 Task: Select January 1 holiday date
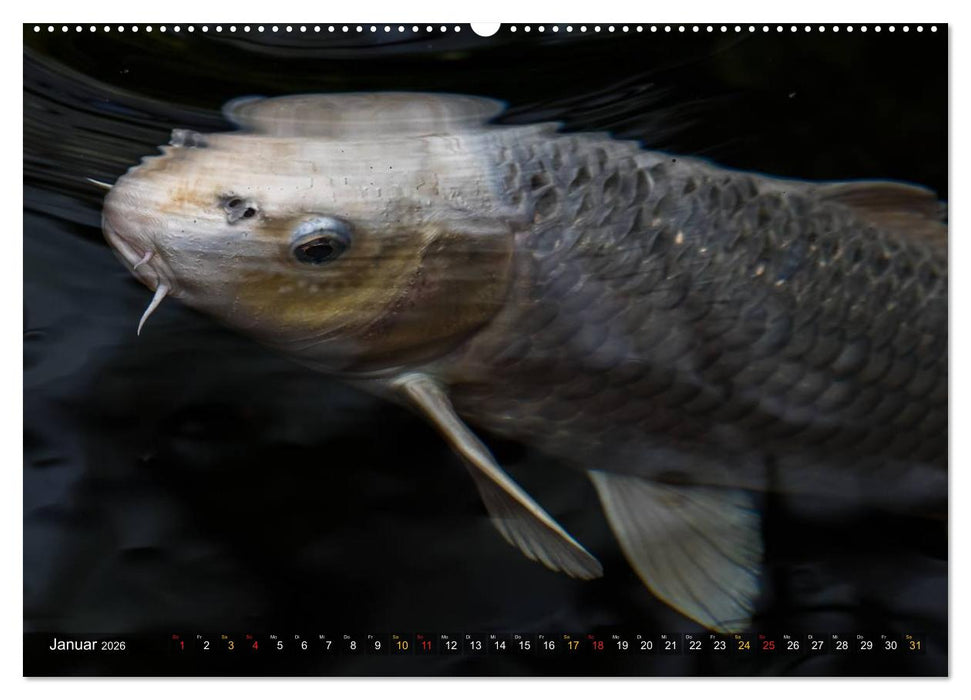[x=181, y=648]
